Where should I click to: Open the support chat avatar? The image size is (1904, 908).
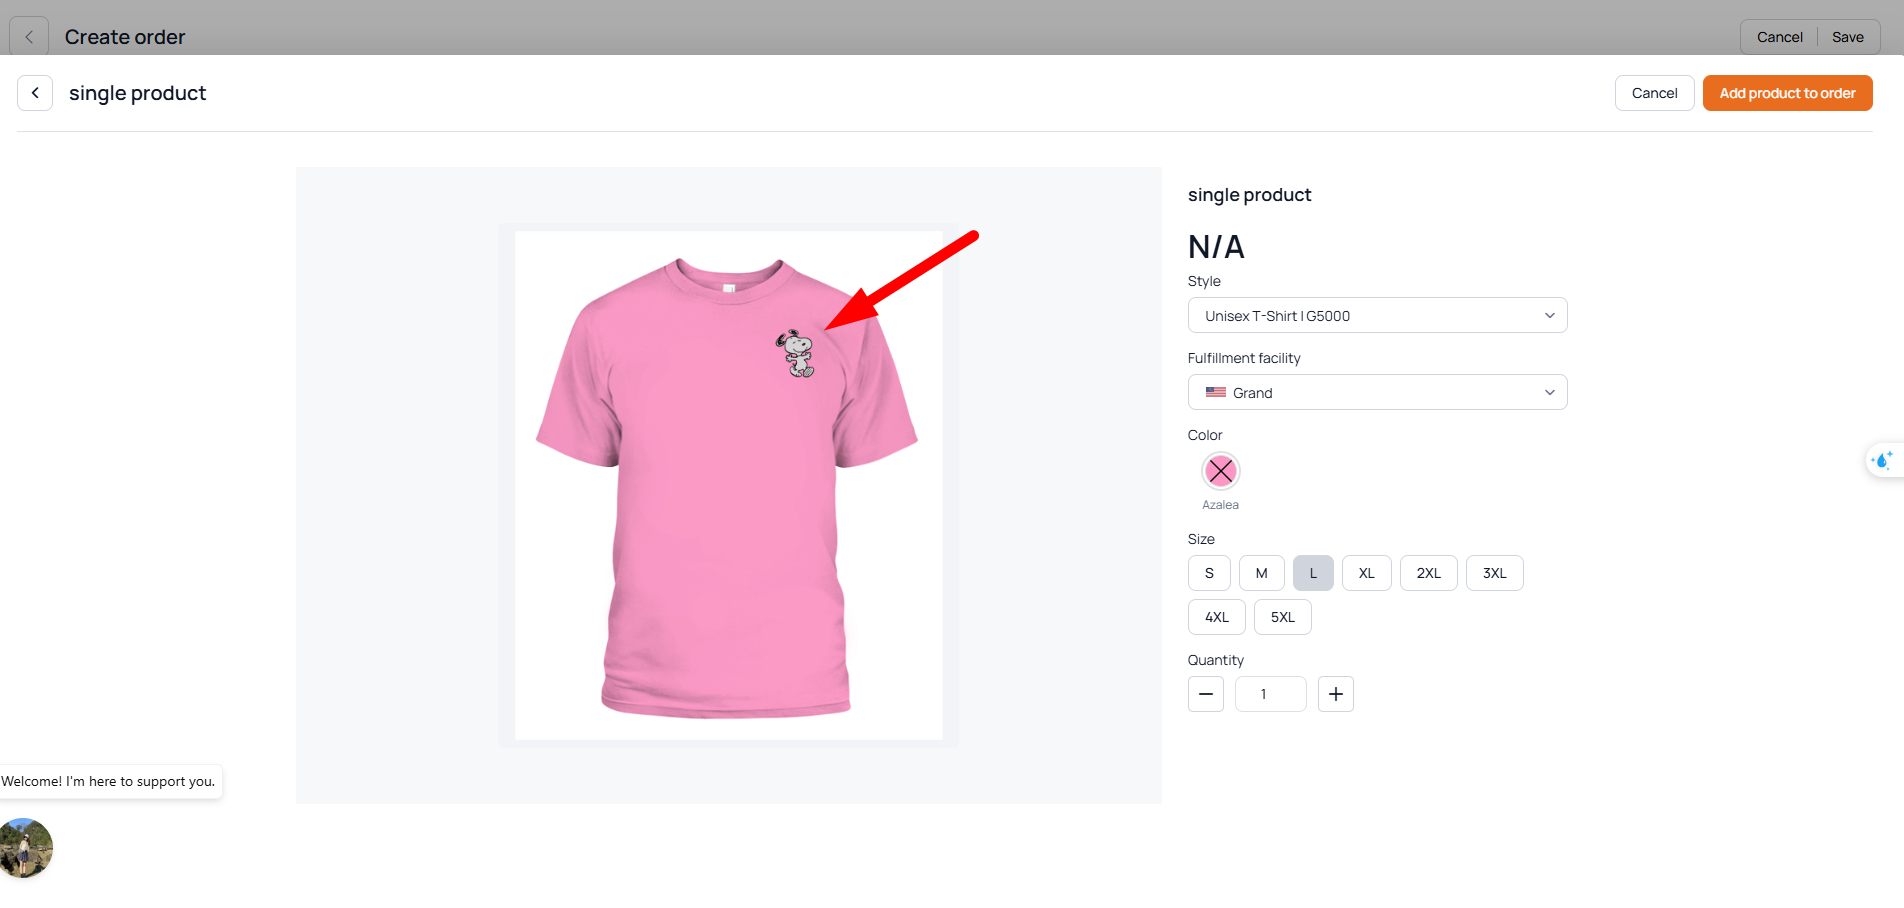point(26,848)
